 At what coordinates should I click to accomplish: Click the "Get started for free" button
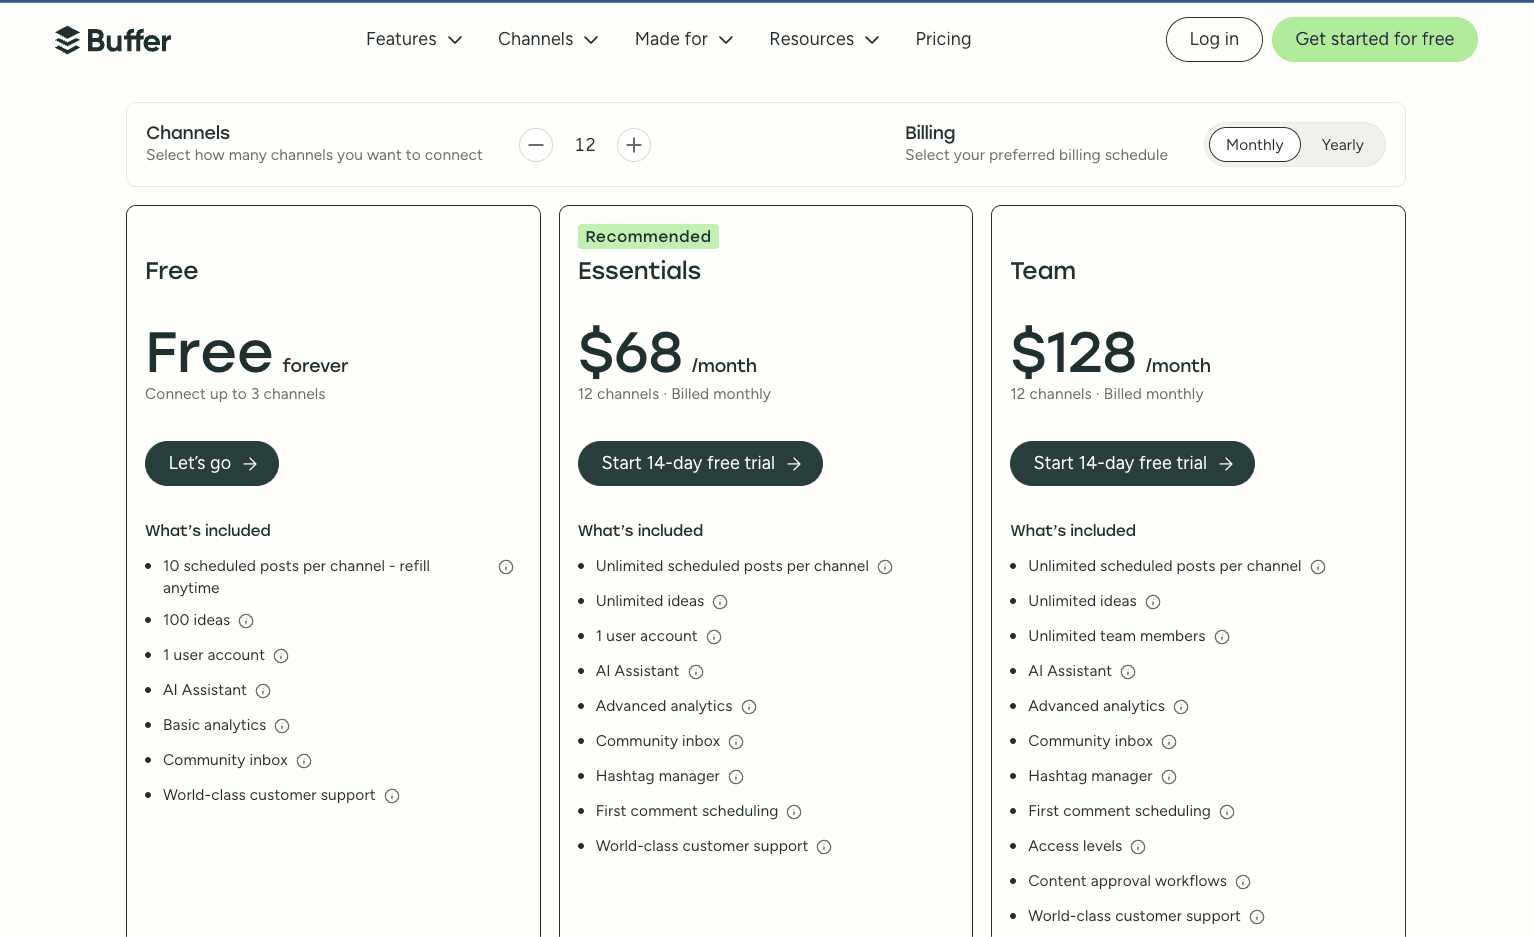pyautogui.click(x=1374, y=39)
